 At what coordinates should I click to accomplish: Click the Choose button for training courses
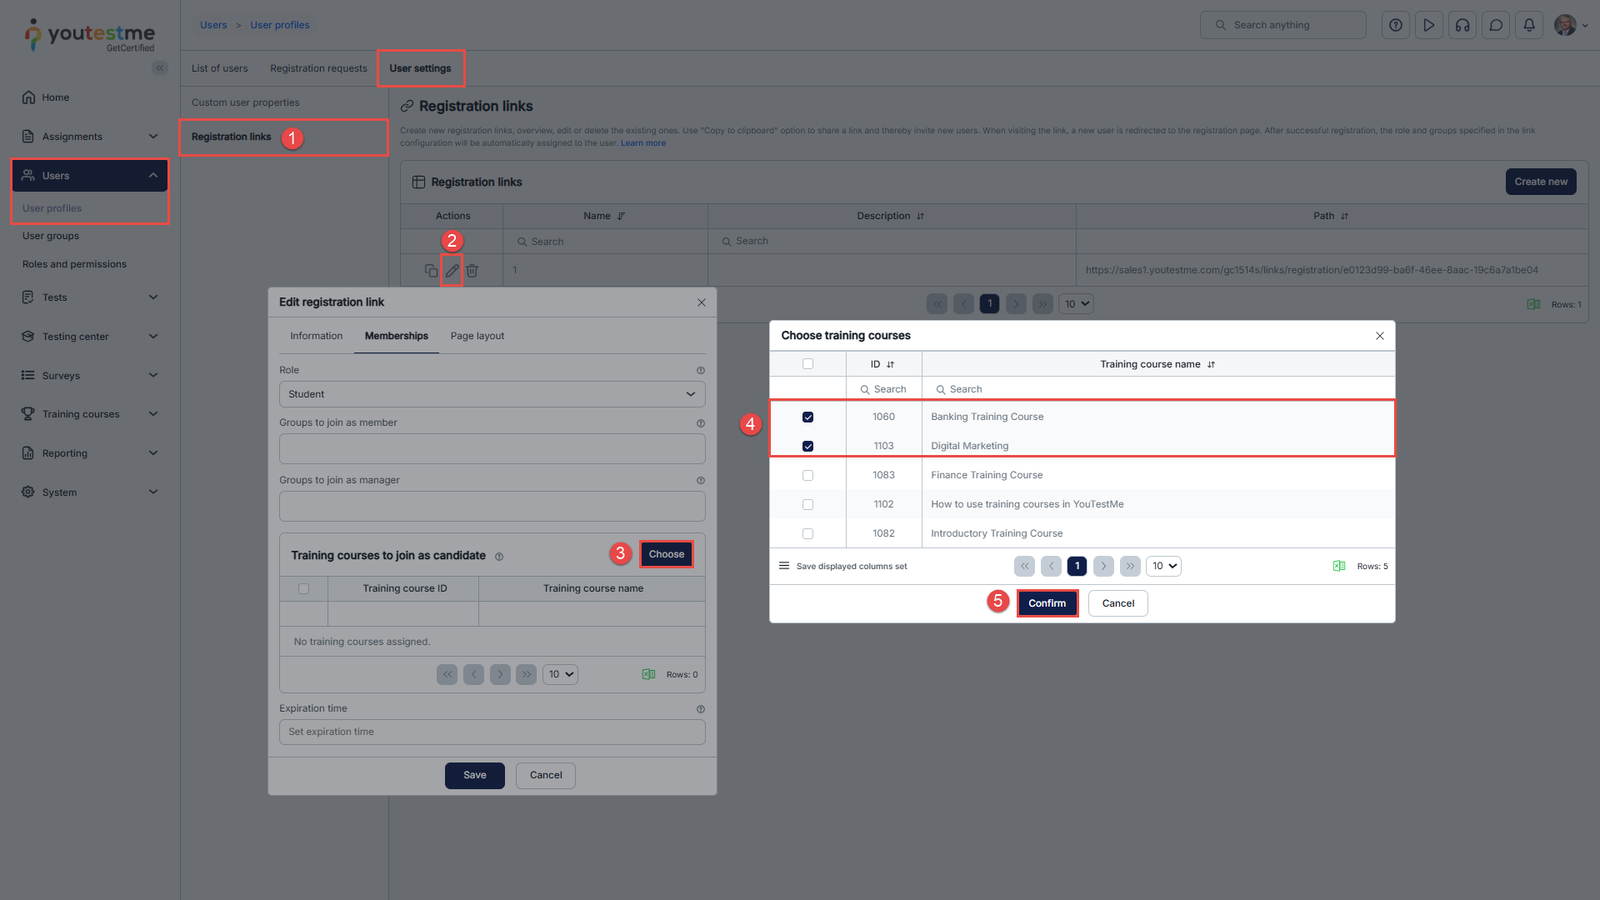pyautogui.click(x=666, y=554)
